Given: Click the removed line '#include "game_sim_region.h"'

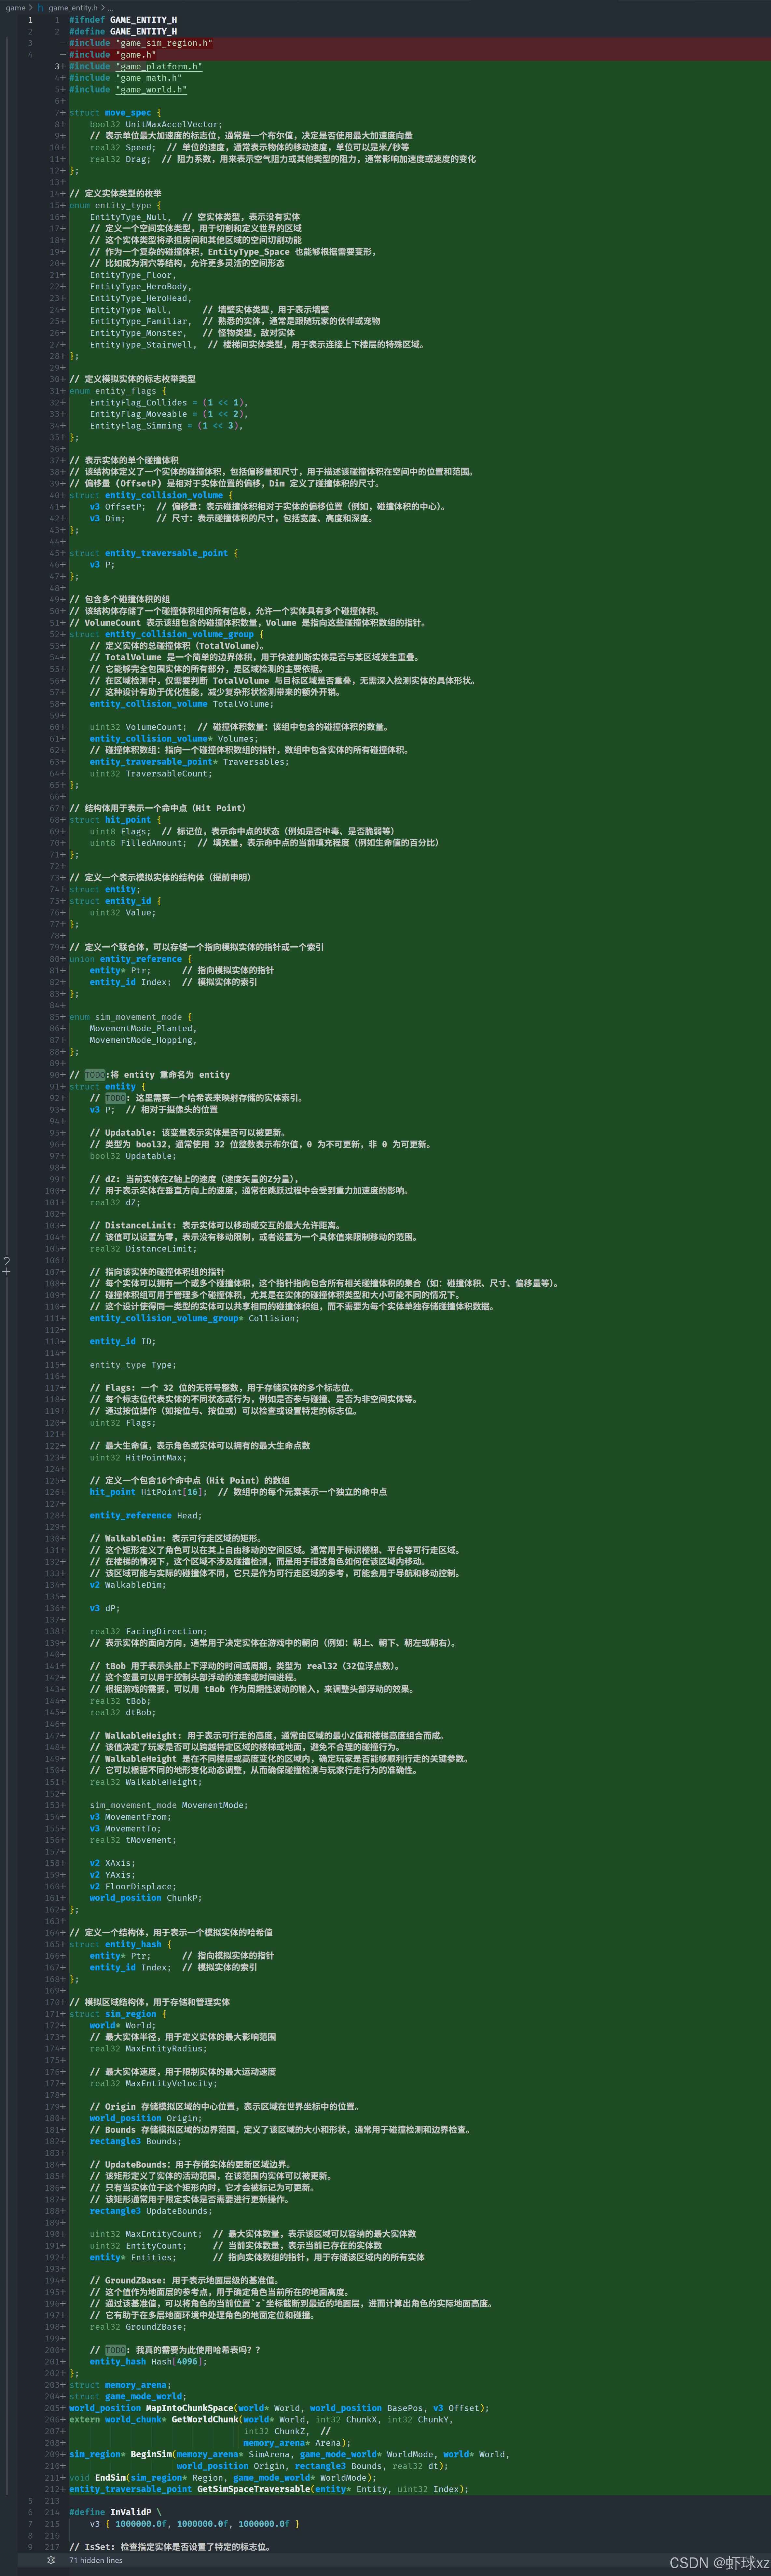Looking at the screenshot, I should [140, 43].
